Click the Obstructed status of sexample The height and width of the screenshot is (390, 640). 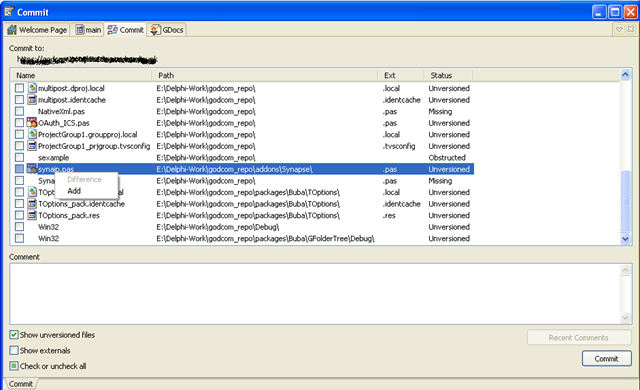point(447,157)
